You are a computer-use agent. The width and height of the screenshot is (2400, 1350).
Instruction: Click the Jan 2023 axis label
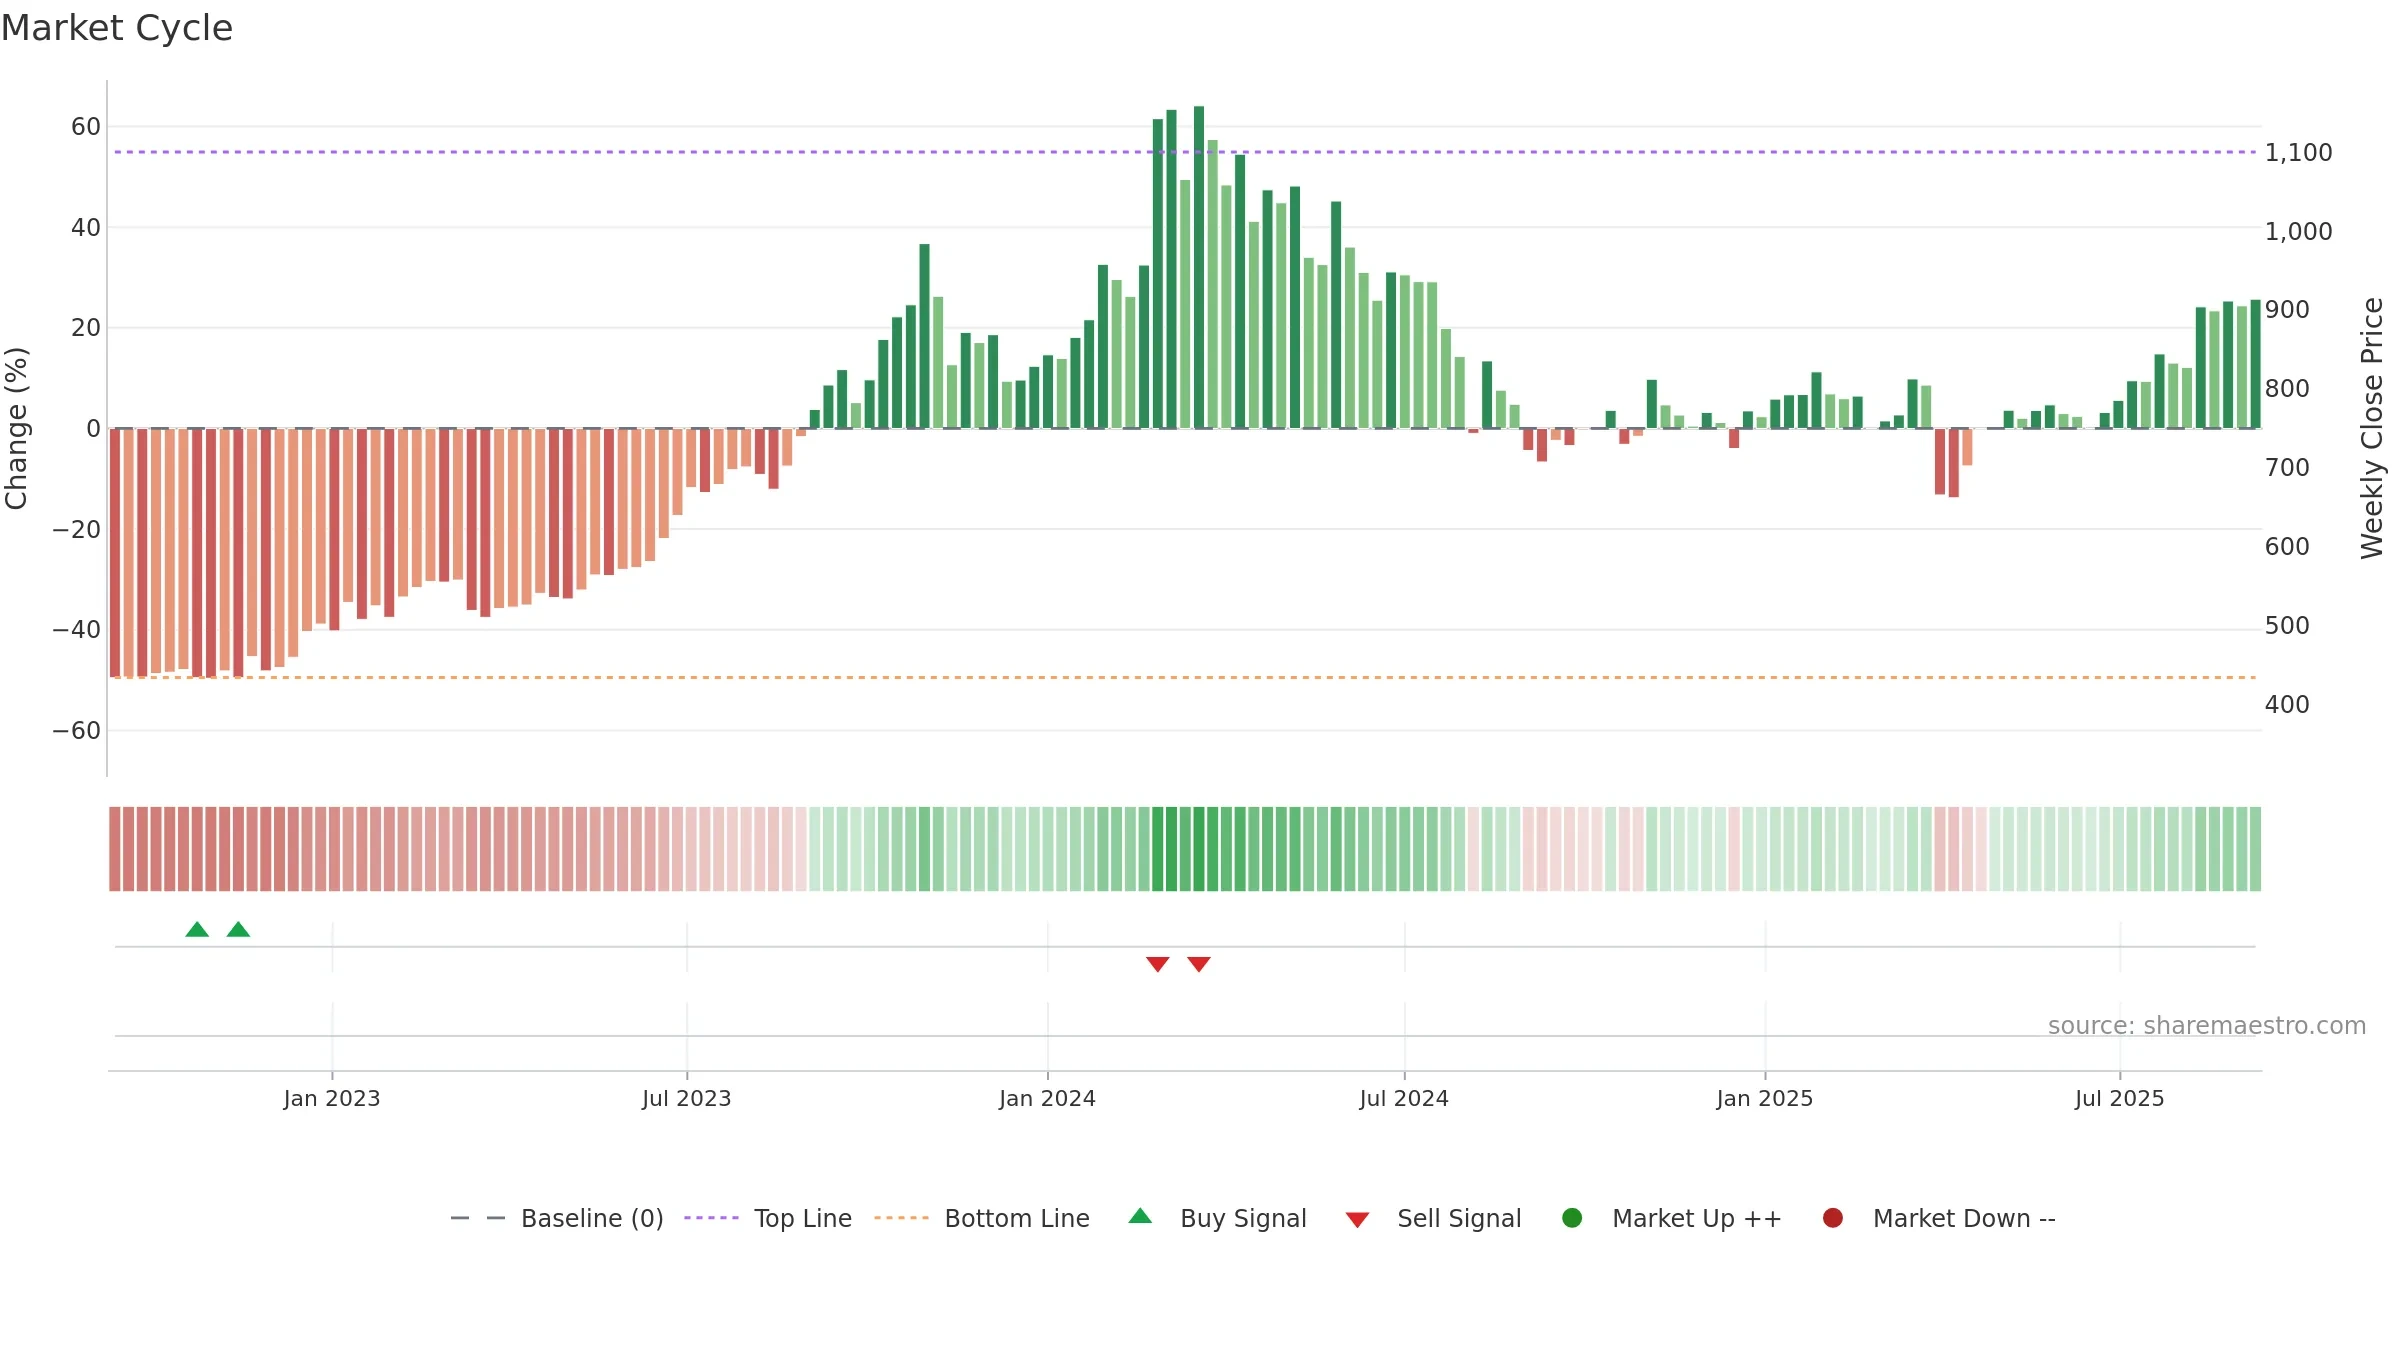(x=332, y=1098)
